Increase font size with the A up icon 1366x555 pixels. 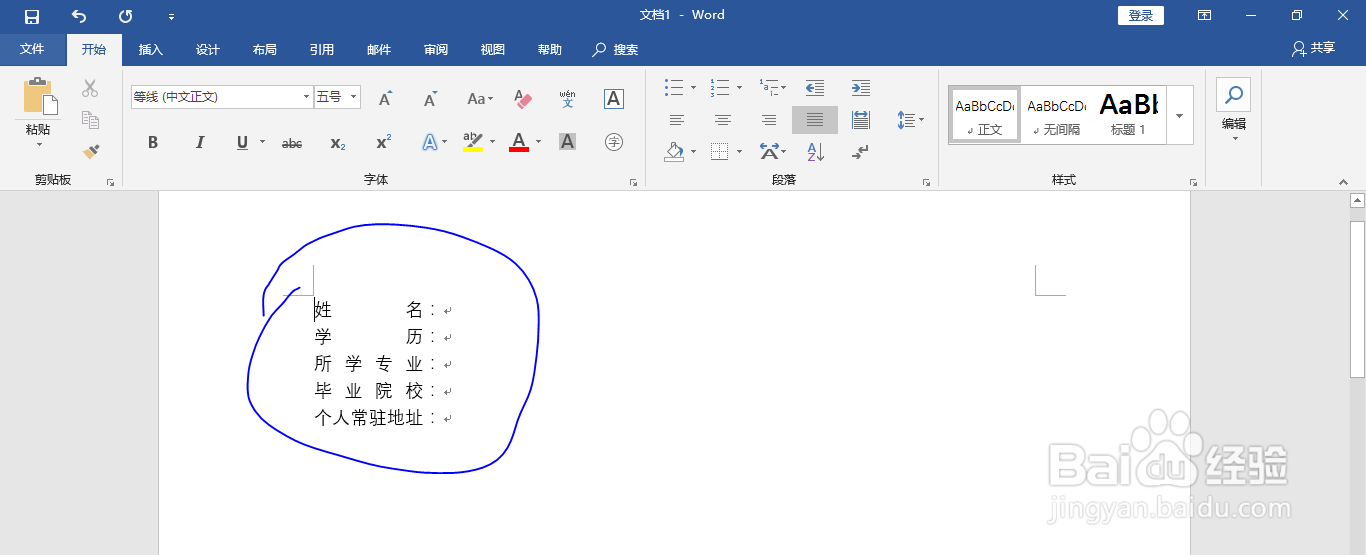click(x=385, y=98)
